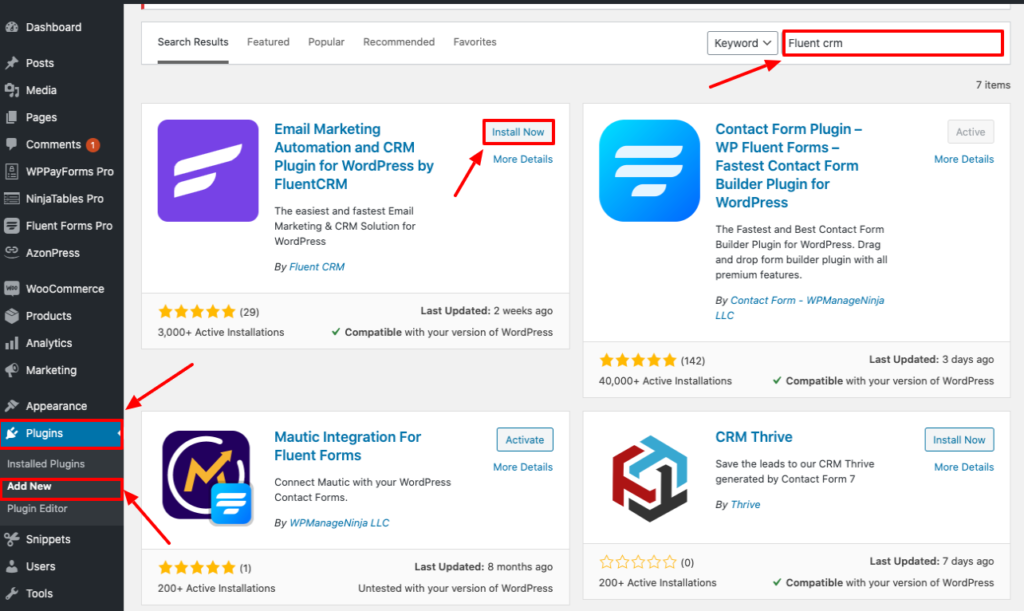The height and width of the screenshot is (611, 1024).
Task: Click the '7 items' results count text
Action: (993, 85)
